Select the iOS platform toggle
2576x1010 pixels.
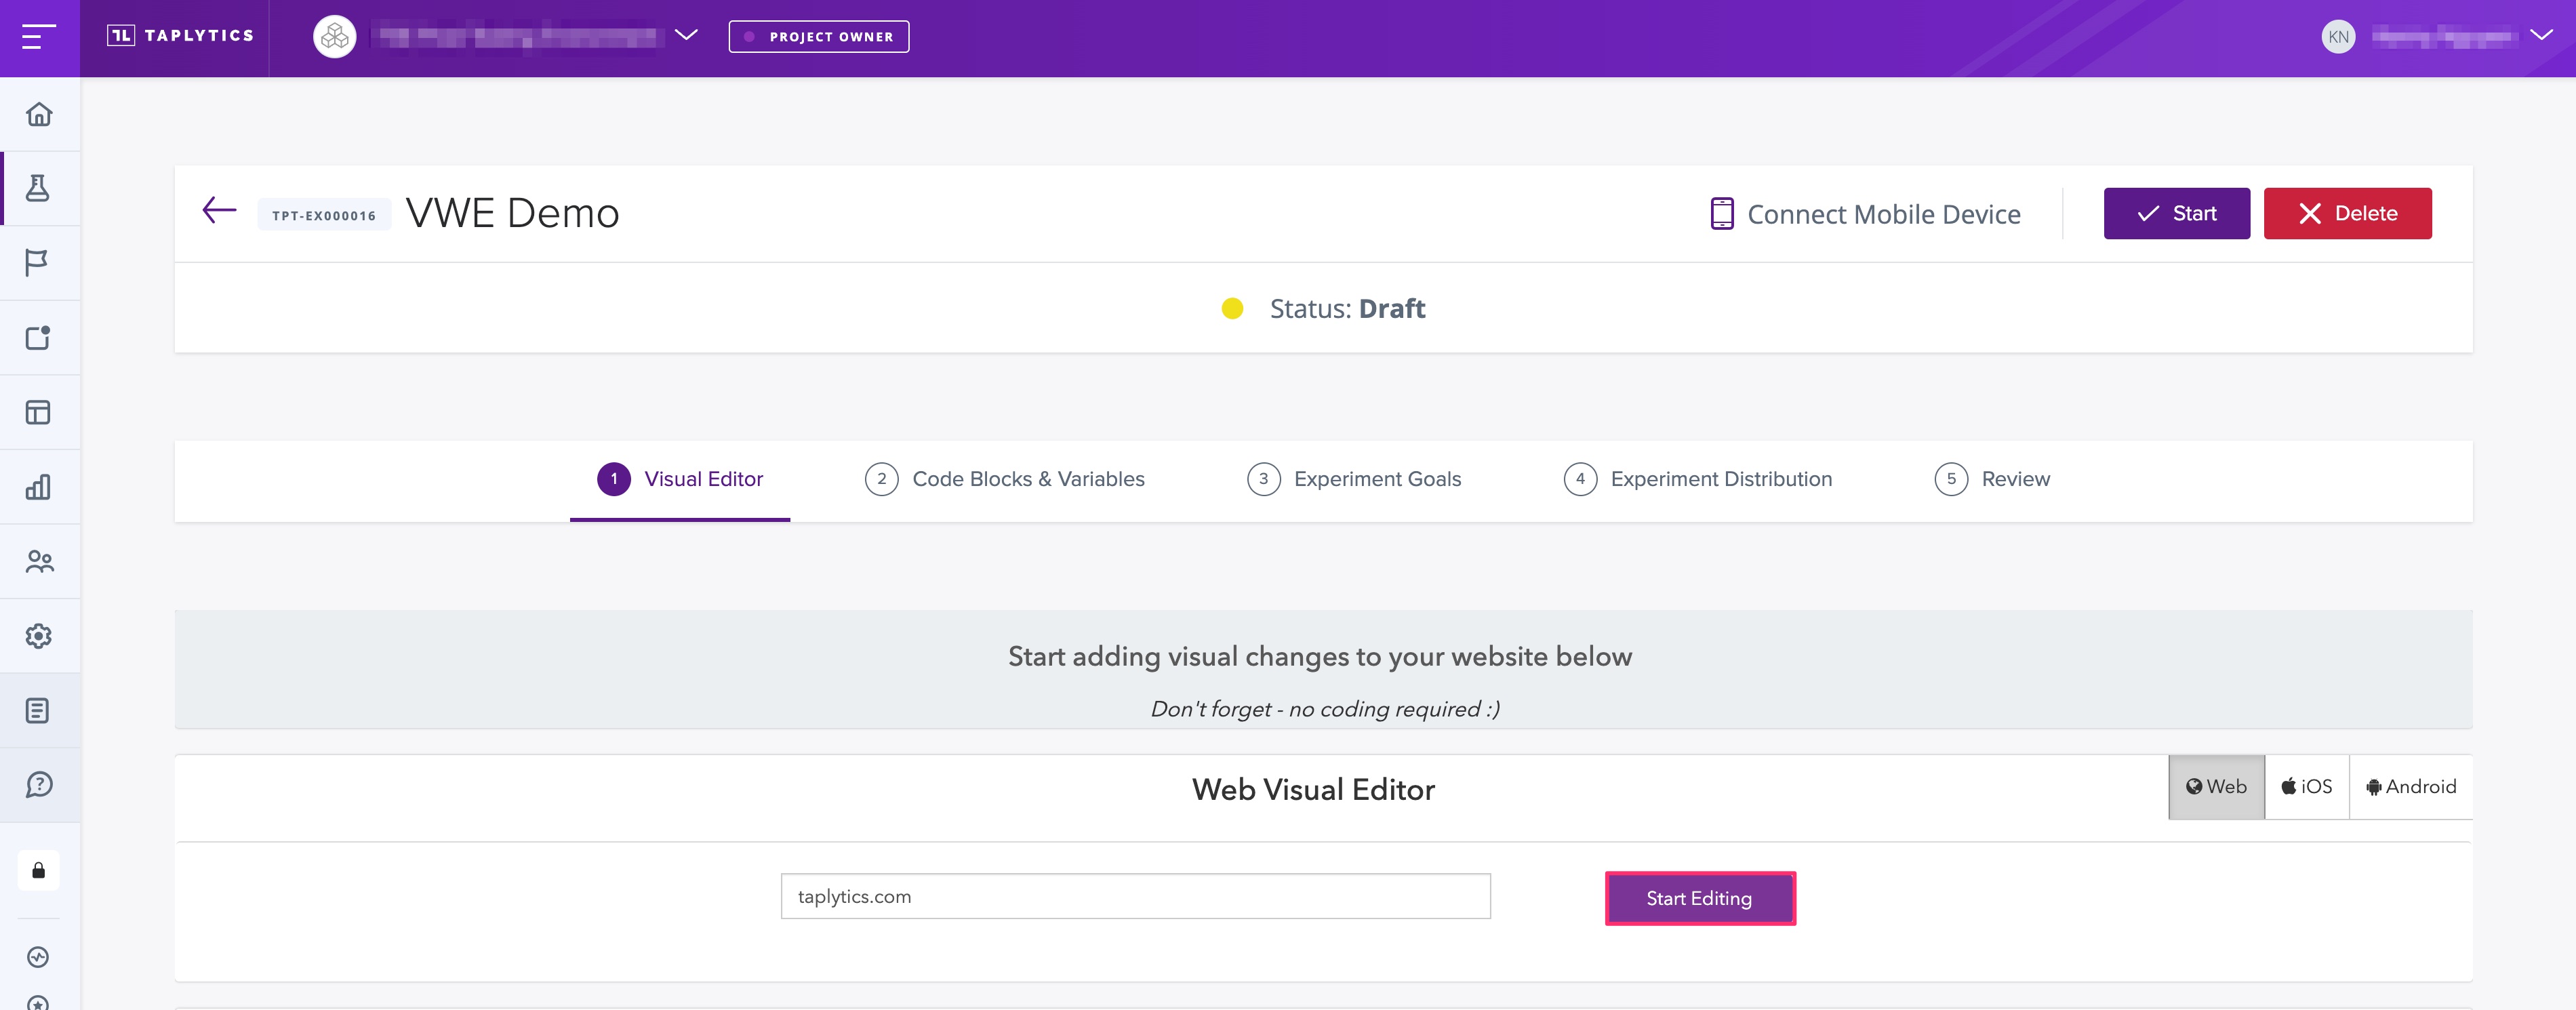pos(2307,787)
